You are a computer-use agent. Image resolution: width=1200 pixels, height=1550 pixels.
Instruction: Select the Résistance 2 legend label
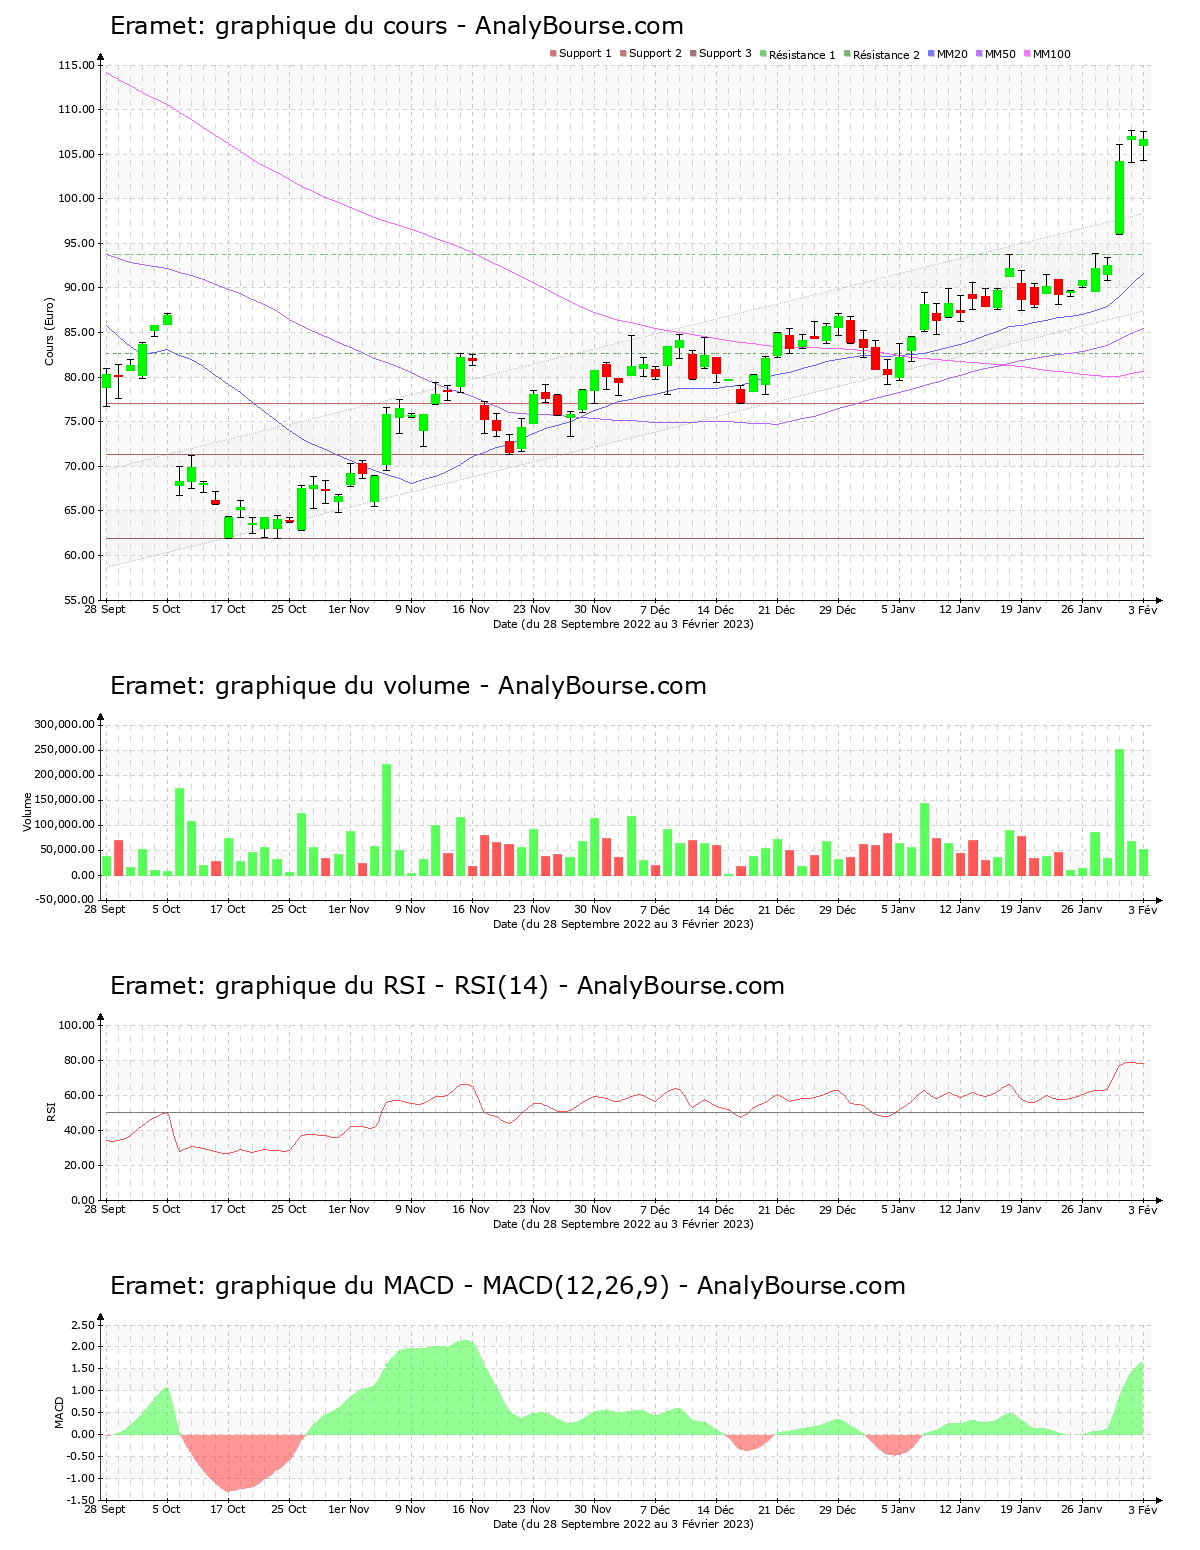(x=886, y=55)
